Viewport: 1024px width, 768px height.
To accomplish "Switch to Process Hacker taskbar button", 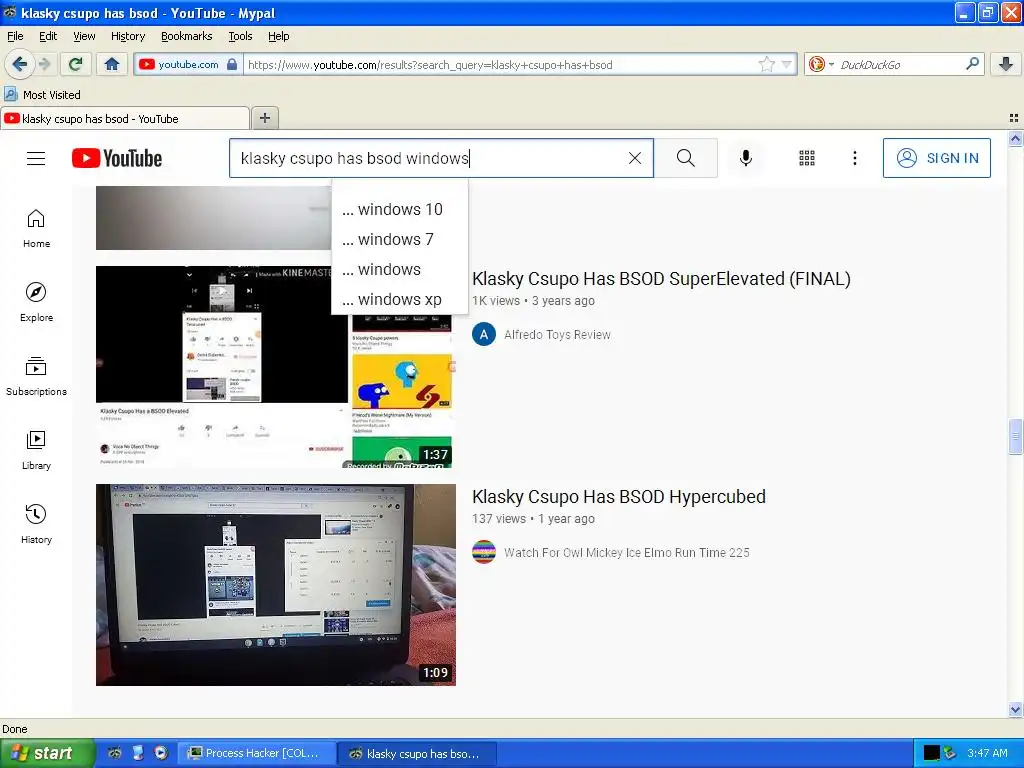I will 257,753.
